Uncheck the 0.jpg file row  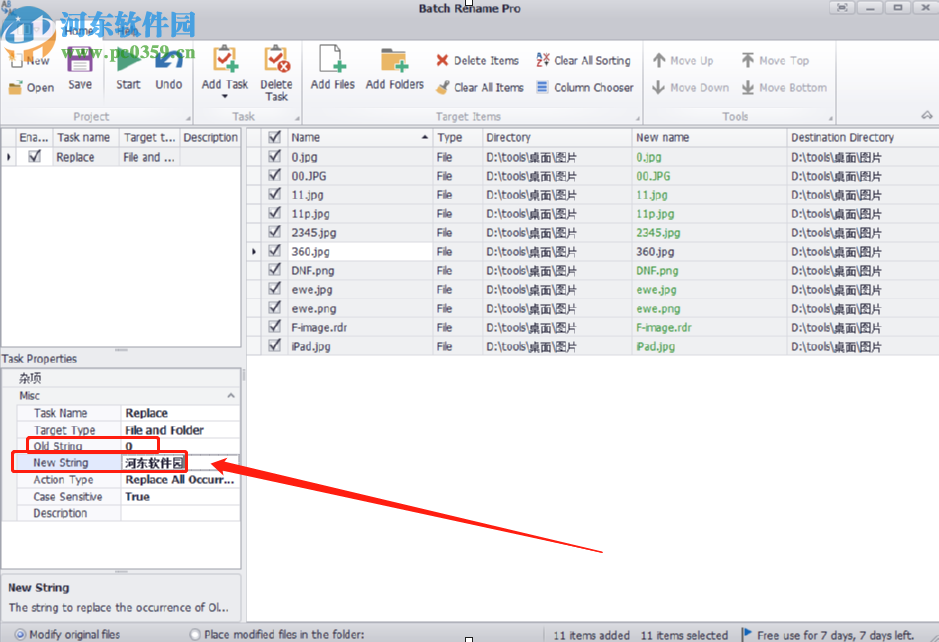[275, 156]
